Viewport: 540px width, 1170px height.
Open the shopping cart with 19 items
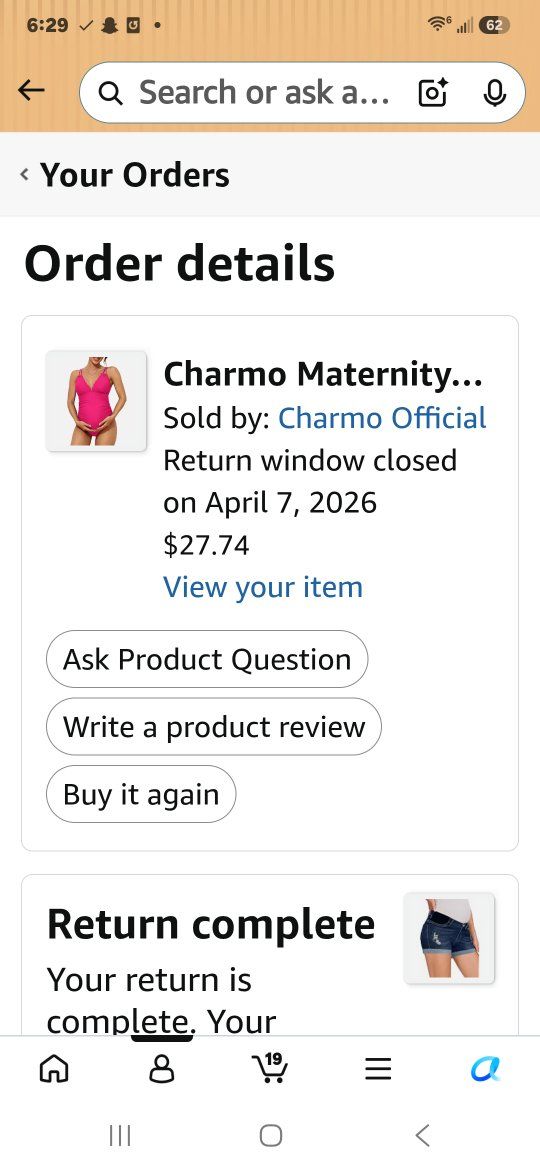click(x=270, y=1067)
